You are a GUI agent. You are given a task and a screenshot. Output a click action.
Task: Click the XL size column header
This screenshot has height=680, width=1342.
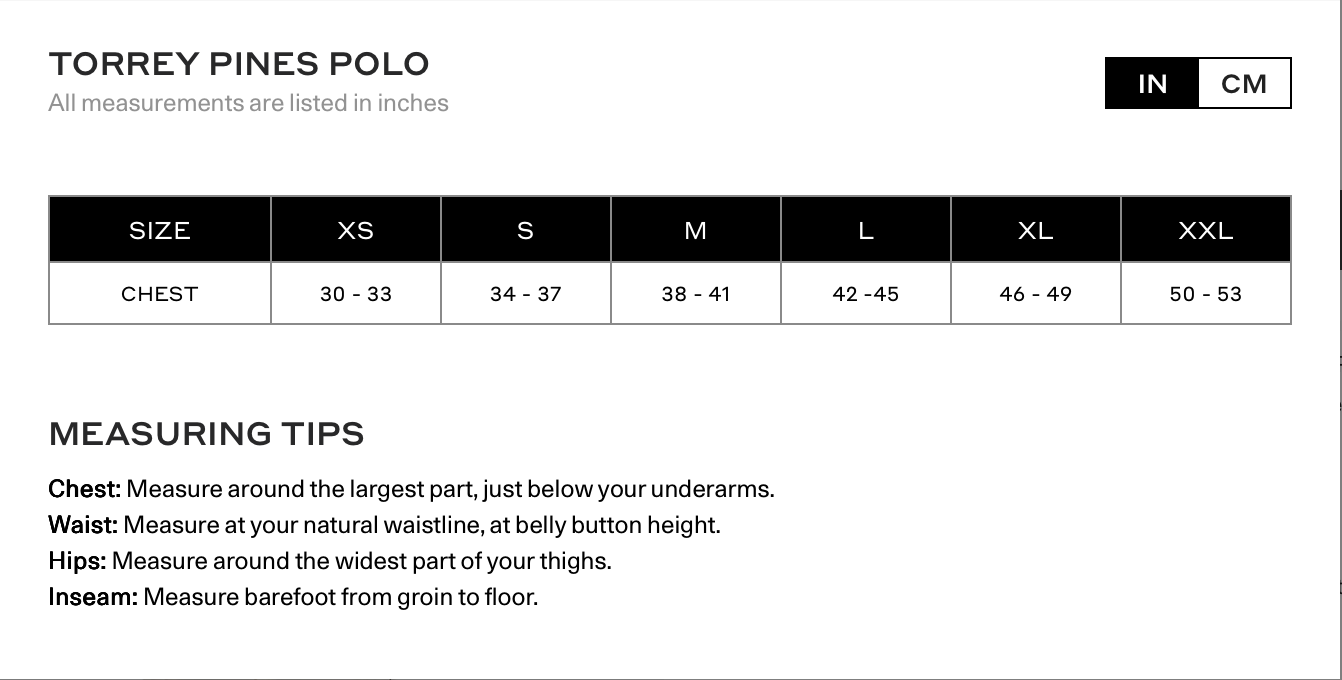click(1036, 230)
